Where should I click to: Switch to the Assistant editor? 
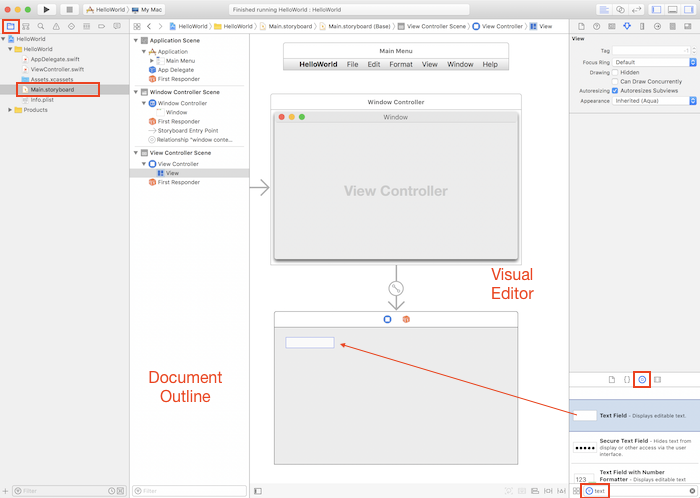pyautogui.click(x=620, y=9)
